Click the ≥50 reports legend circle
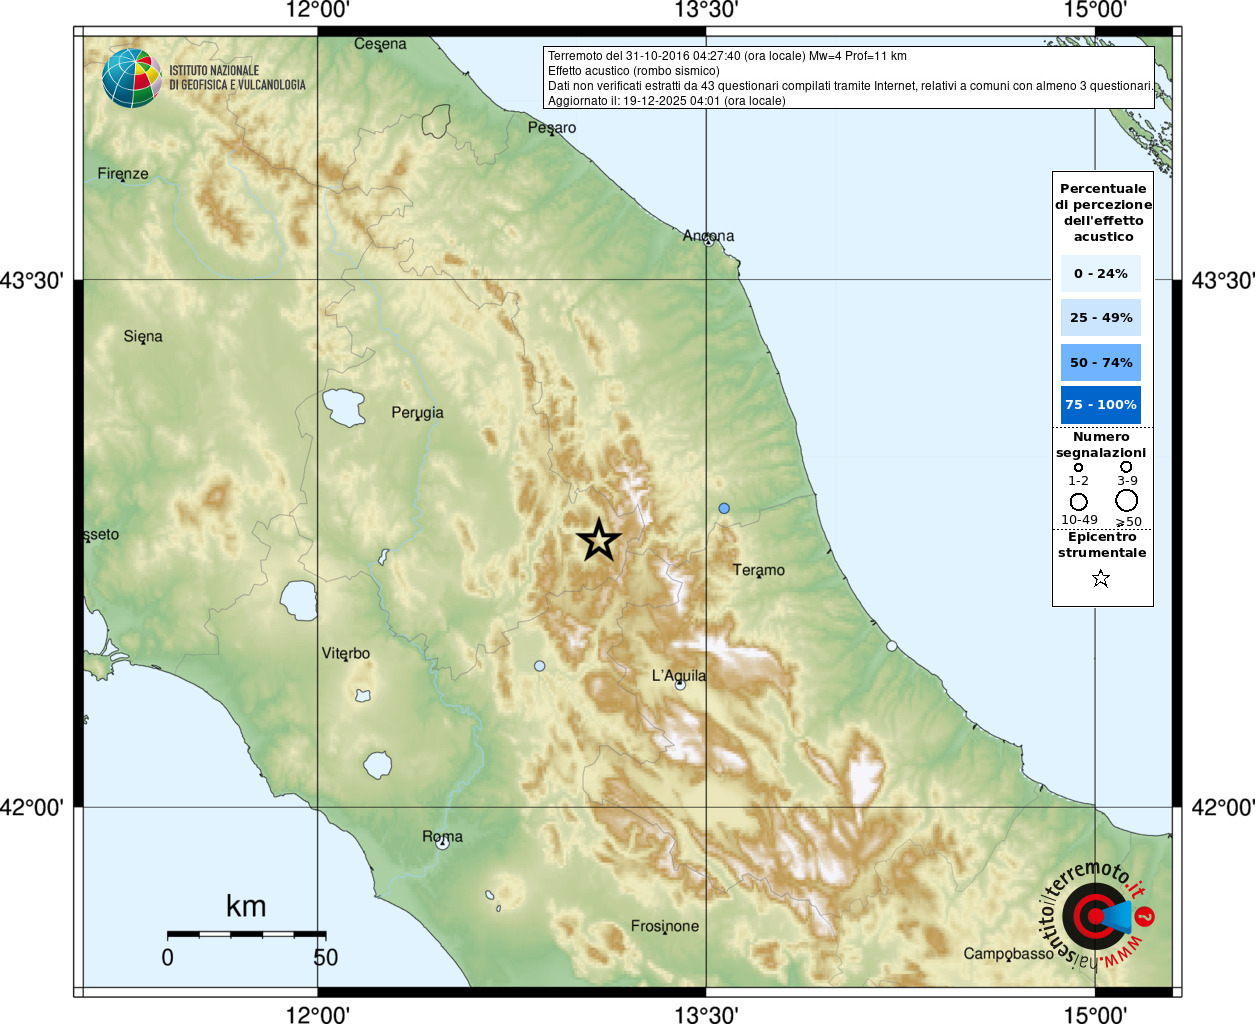 1127,501
